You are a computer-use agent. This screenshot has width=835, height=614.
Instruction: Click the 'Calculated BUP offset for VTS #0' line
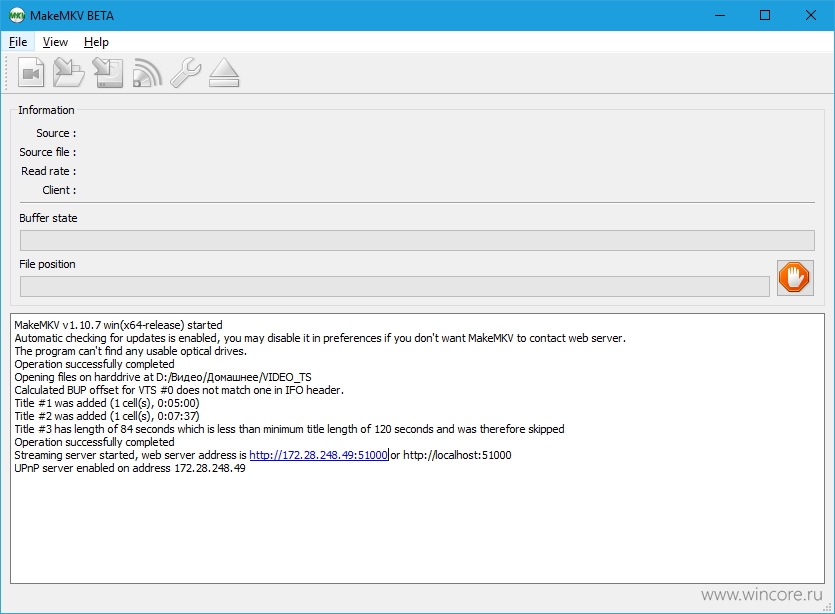pyautogui.click(x=179, y=390)
